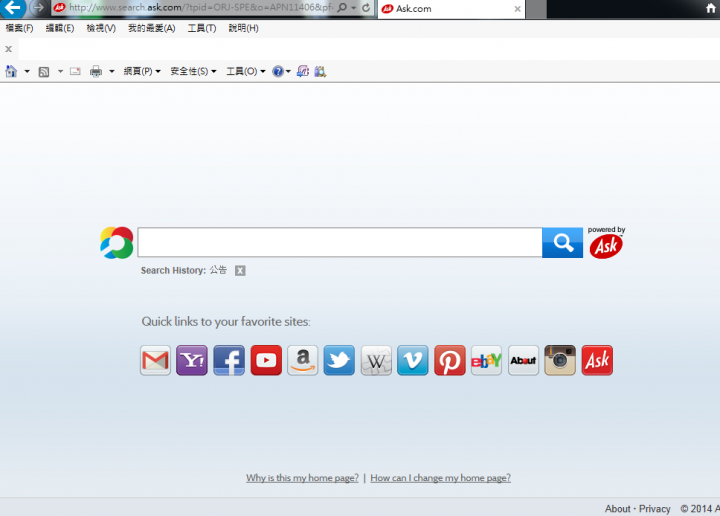Click the About footer link

click(x=618, y=509)
